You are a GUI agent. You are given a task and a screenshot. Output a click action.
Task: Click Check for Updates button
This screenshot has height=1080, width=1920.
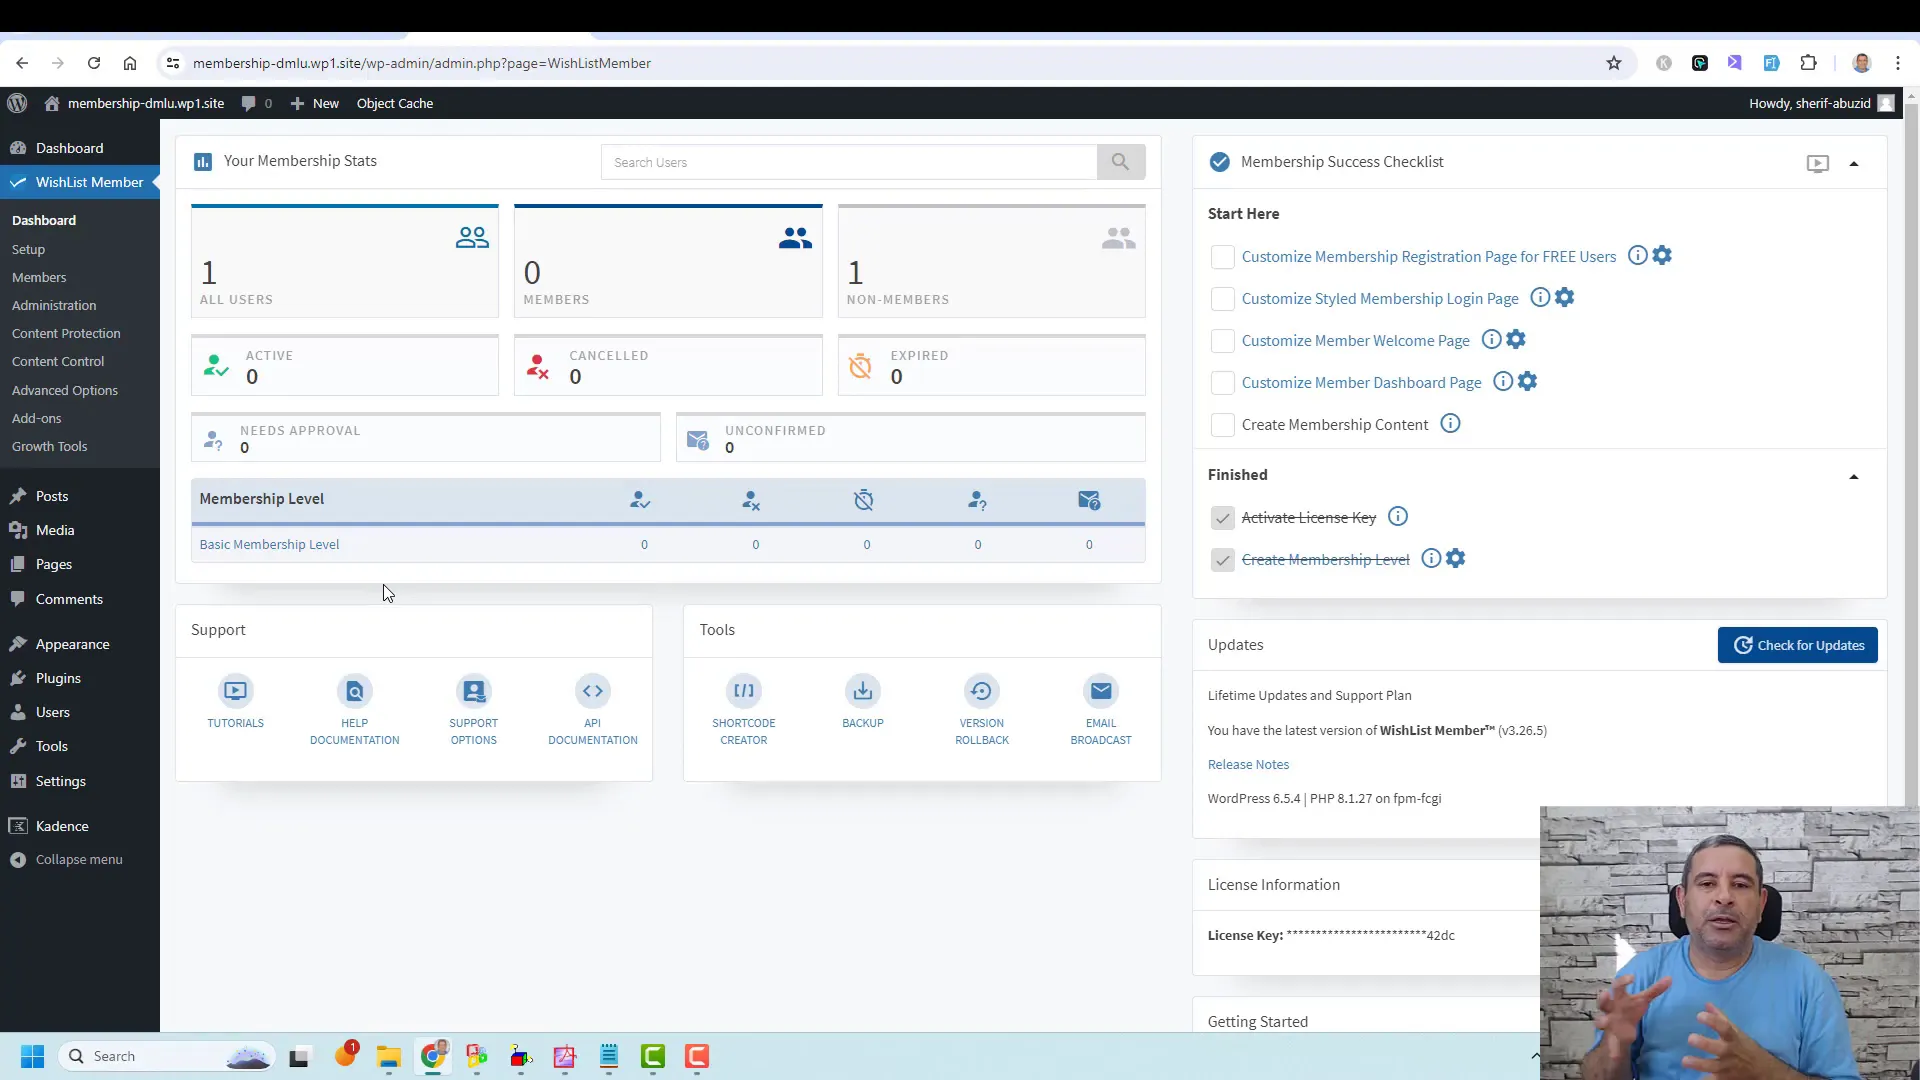coord(1800,645)
